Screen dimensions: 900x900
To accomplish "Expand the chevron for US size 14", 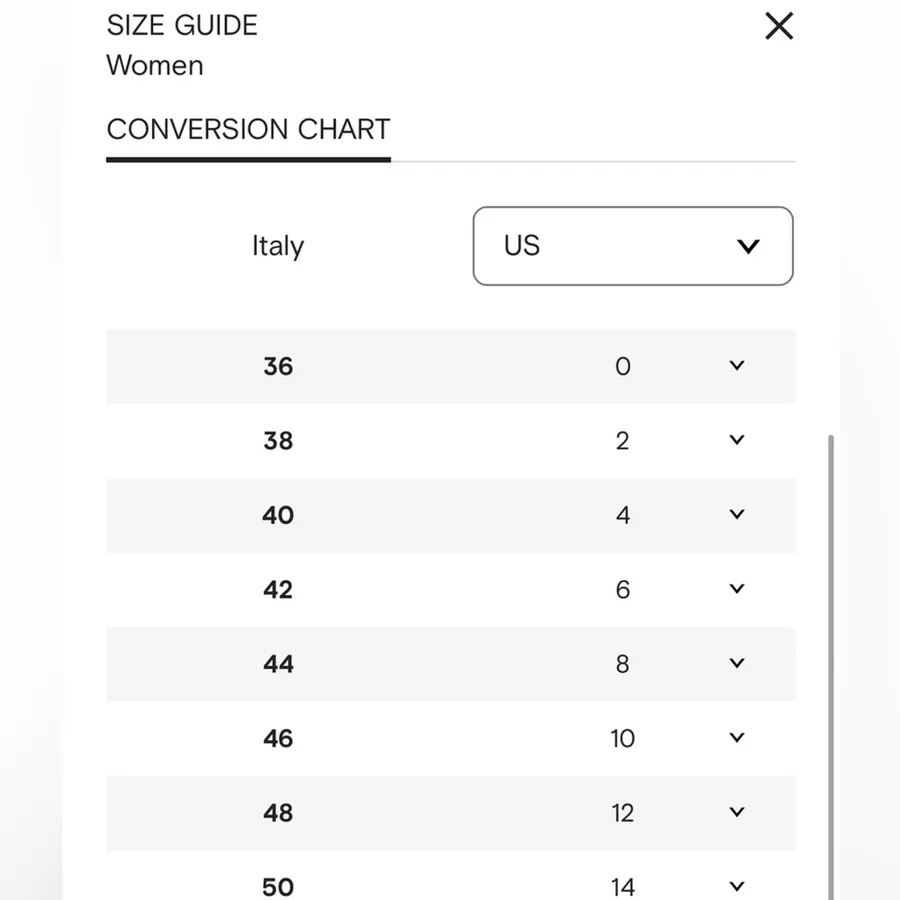I will coord(736,887).
